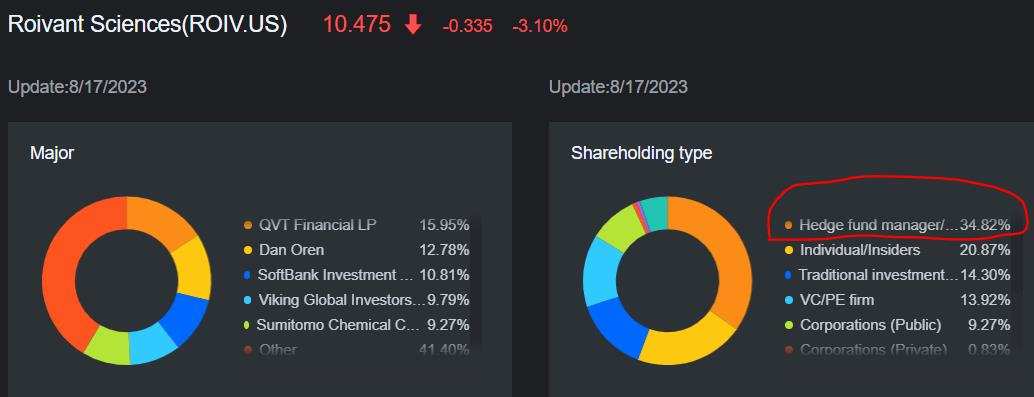Click SoftBank Investment legend item
The height and width of the screenshot is (397, 1034).
tap(356, 275)
